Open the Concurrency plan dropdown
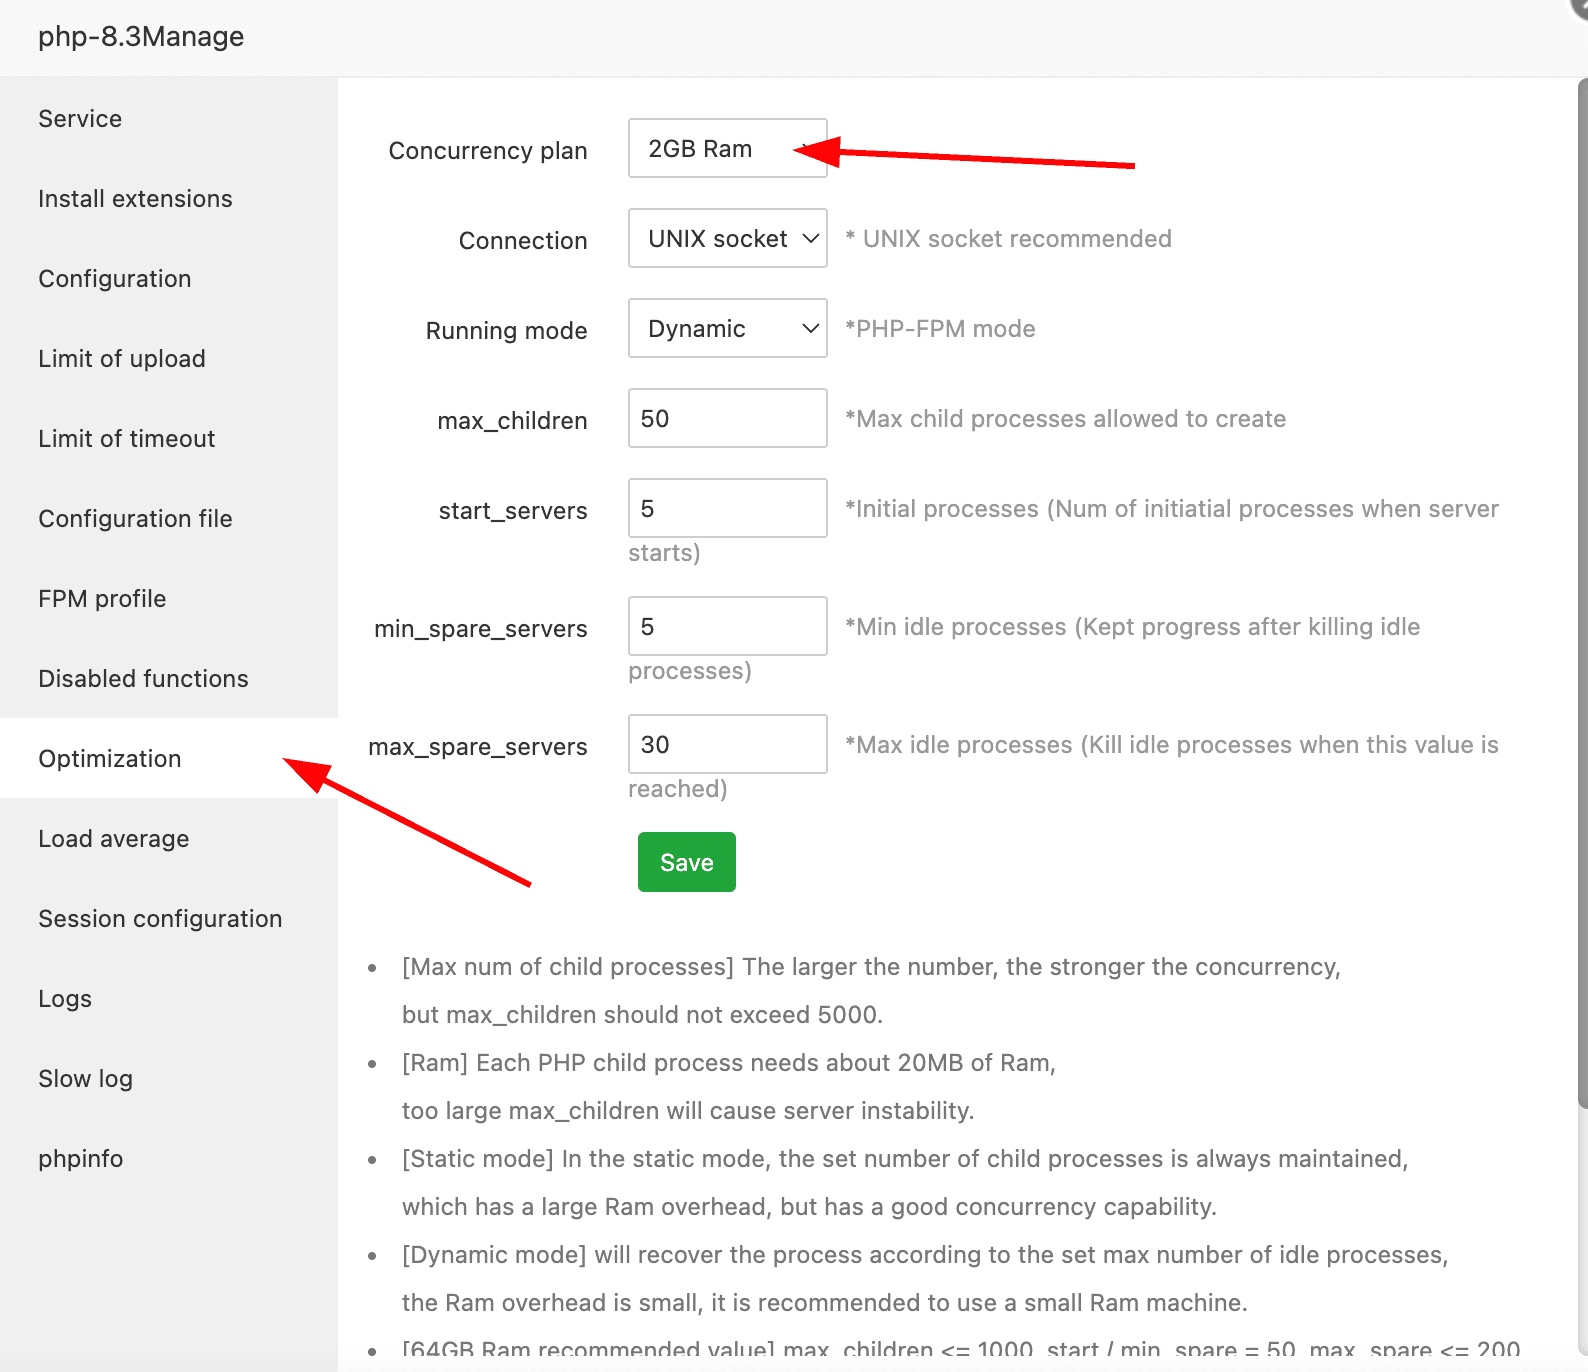The height and width of the screenshot is (1372, 1588). click(x=727, y=149)
